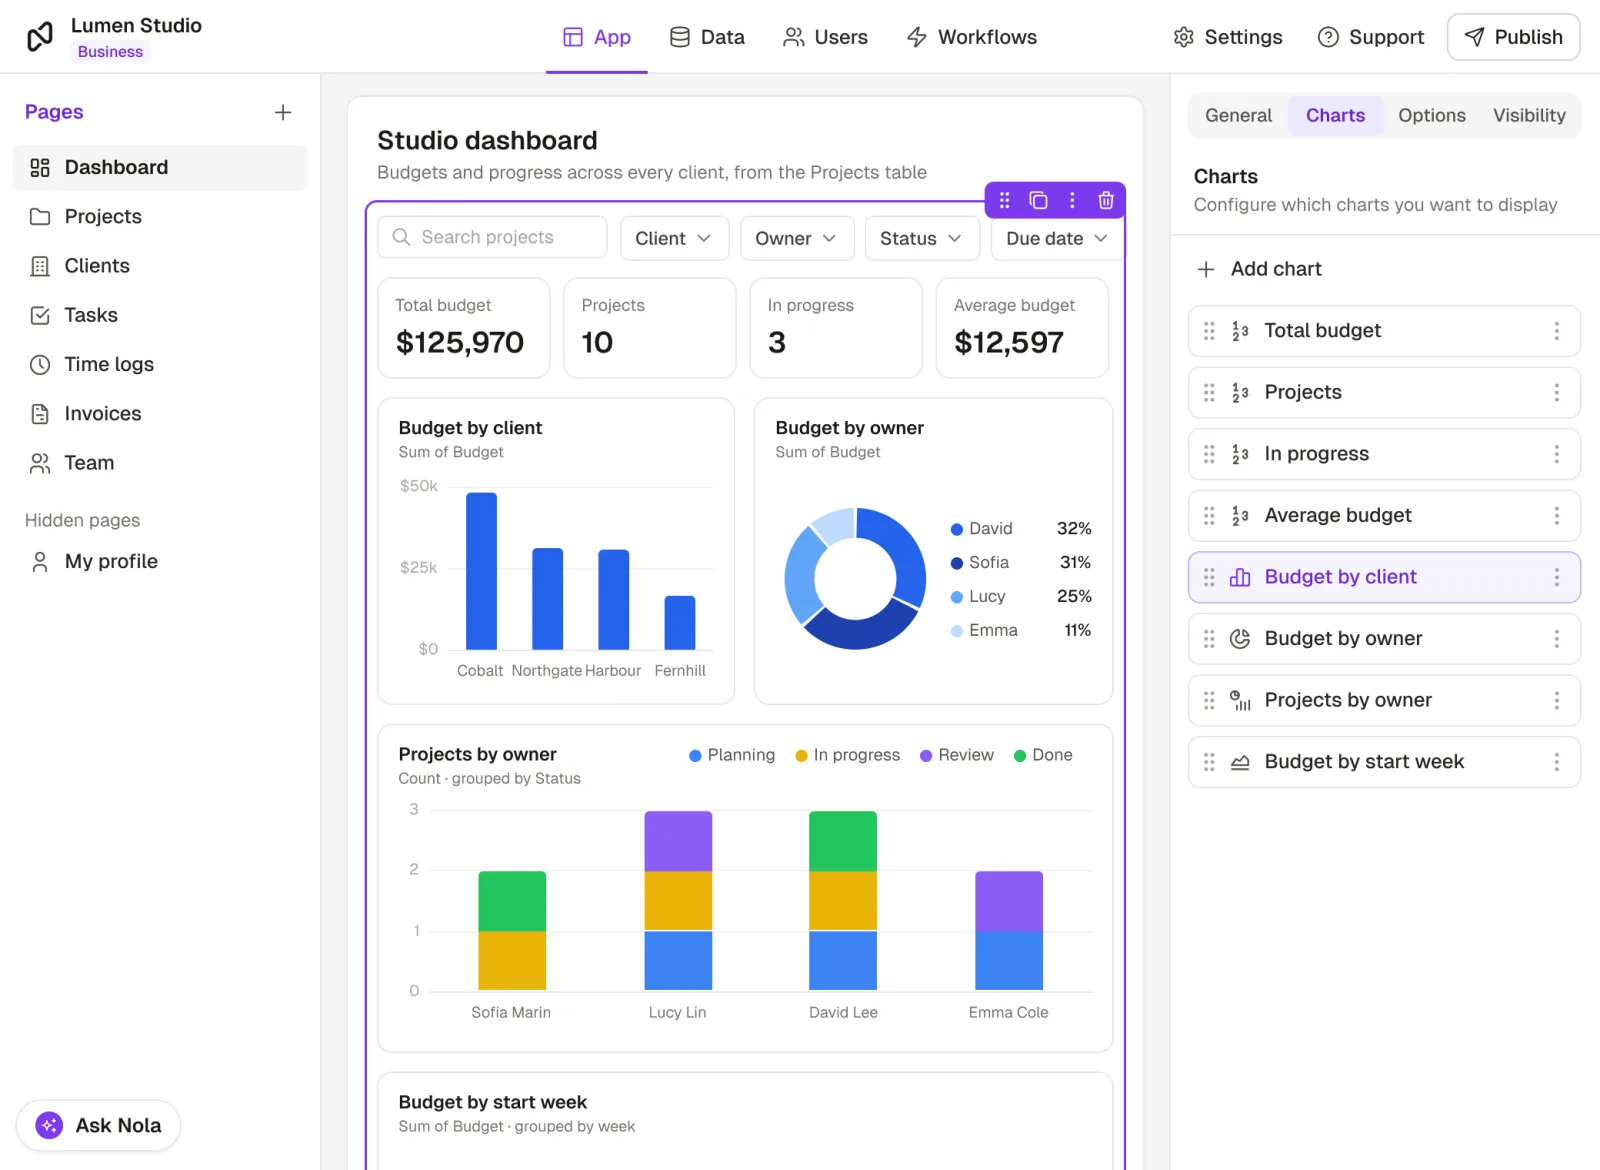Select the Options tab in right panel

point(1432,116)
